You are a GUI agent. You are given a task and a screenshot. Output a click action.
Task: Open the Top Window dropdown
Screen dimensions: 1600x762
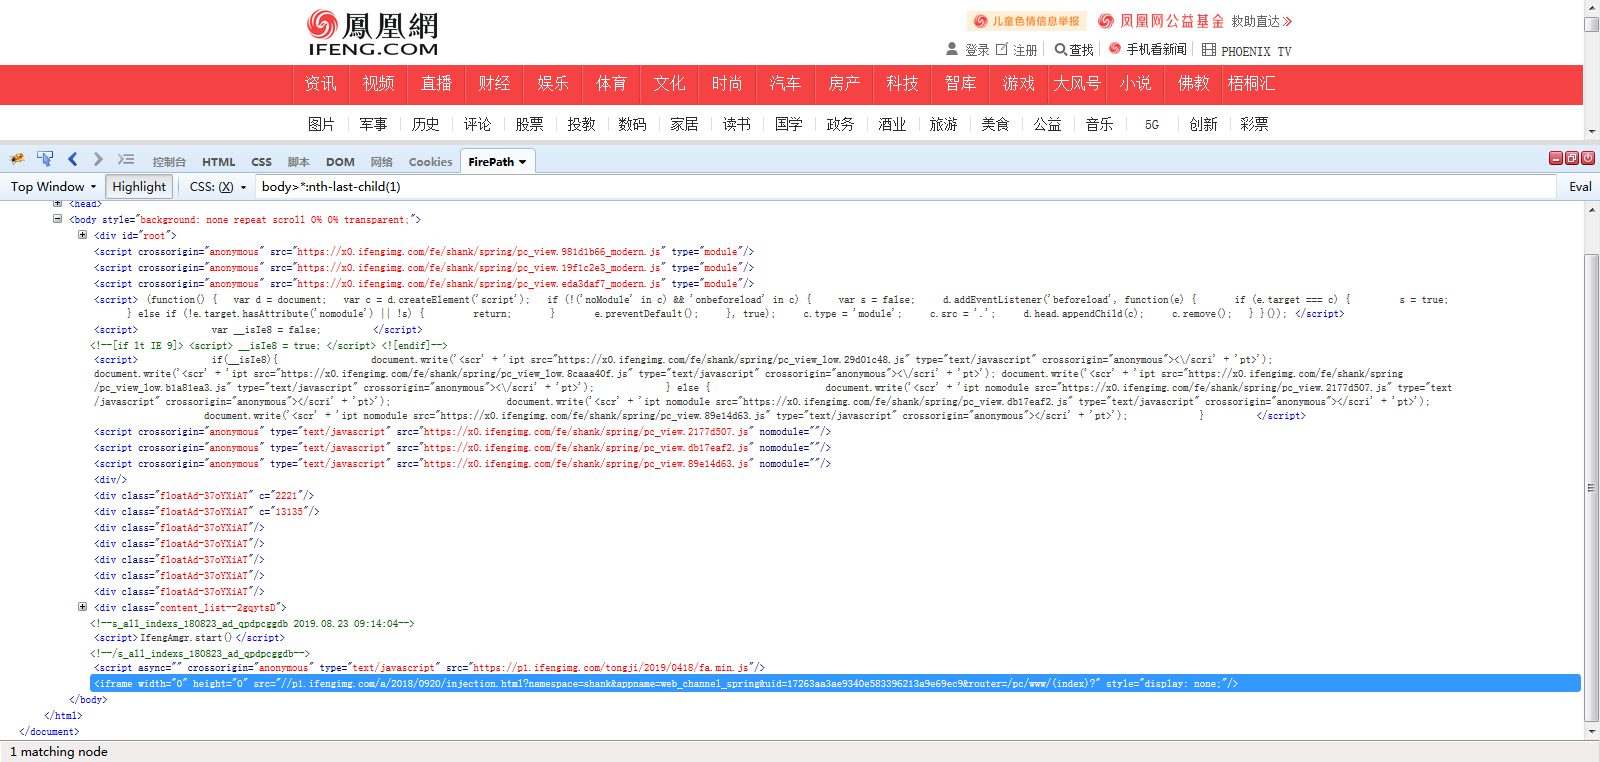(53, 186)
